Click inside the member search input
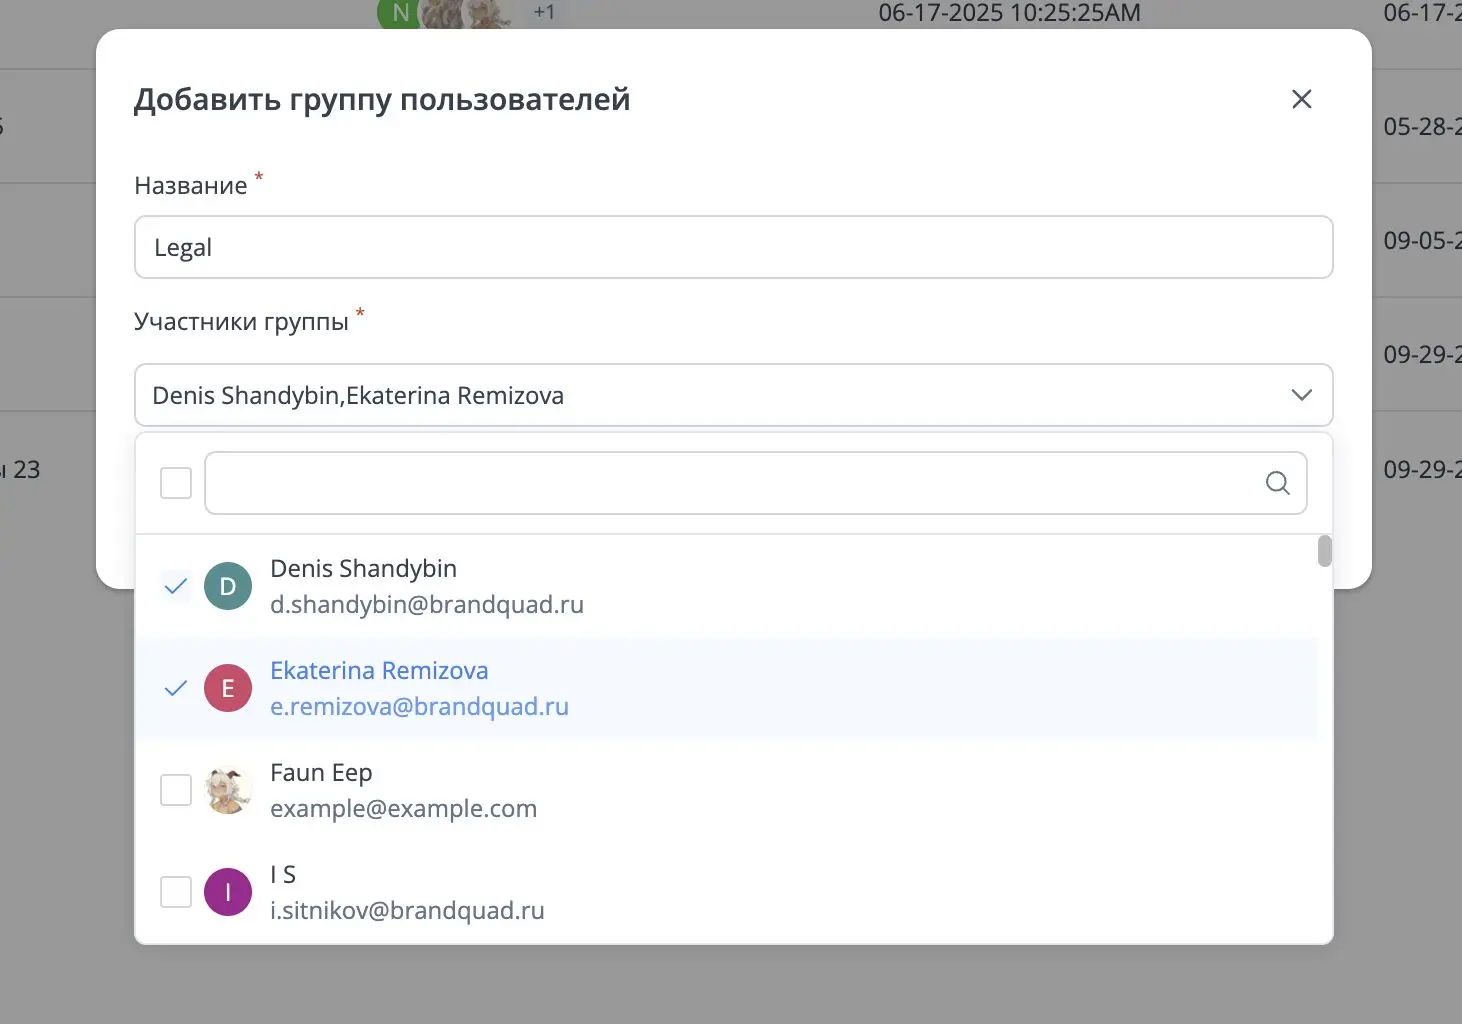This screenshot has width=1462, height=1024. click(700, 483)
